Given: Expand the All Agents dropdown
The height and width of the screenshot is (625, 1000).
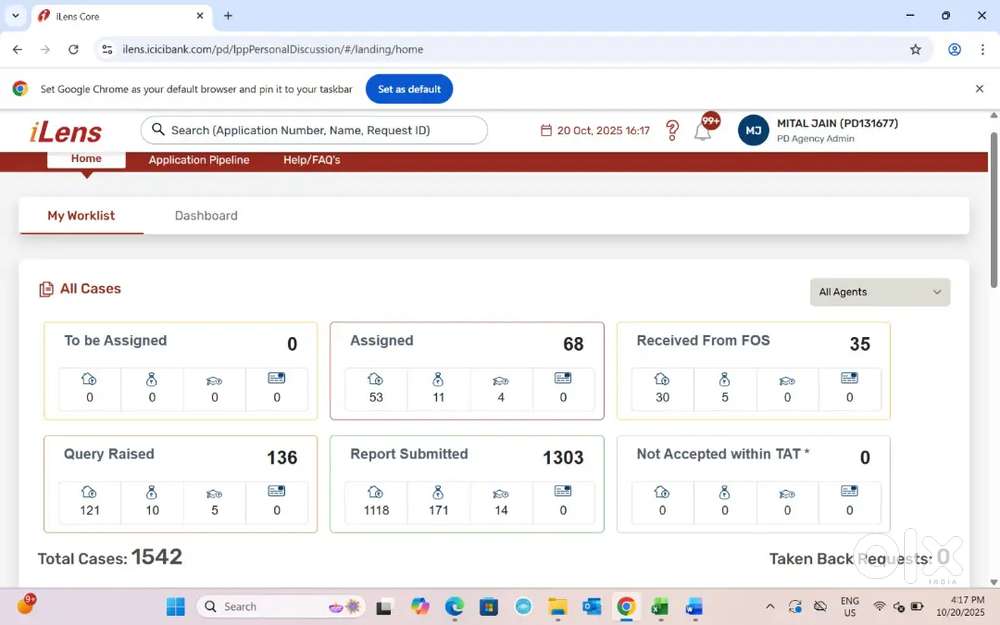Looking at the screenshot, I should click(x=879, y=292).
